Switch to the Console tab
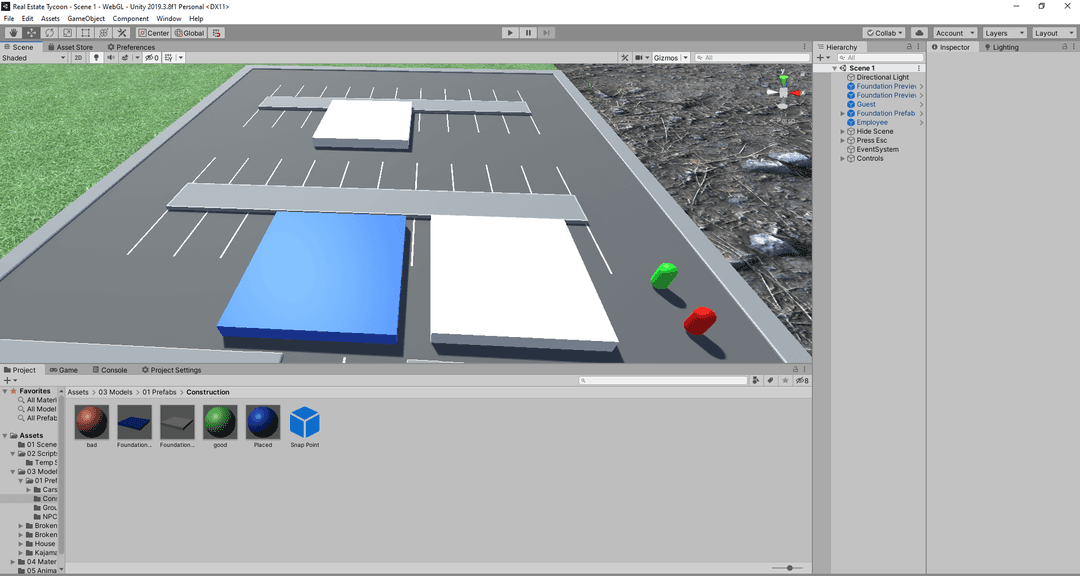Screen dimensions: 1080x576 [x=109, y=370]
